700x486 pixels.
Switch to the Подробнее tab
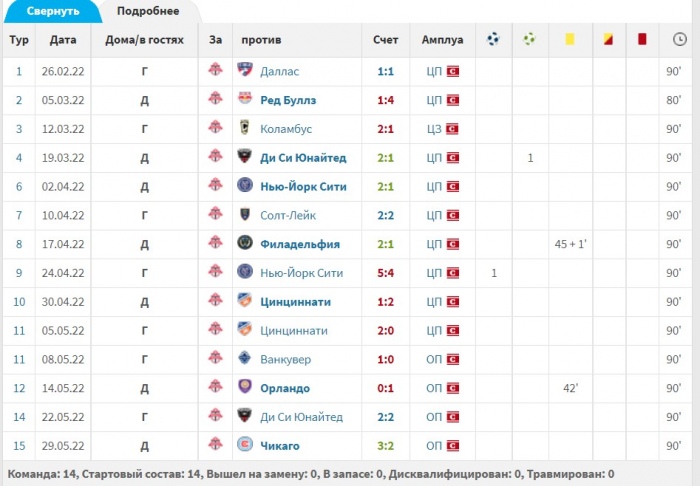[x=148, y=11]
